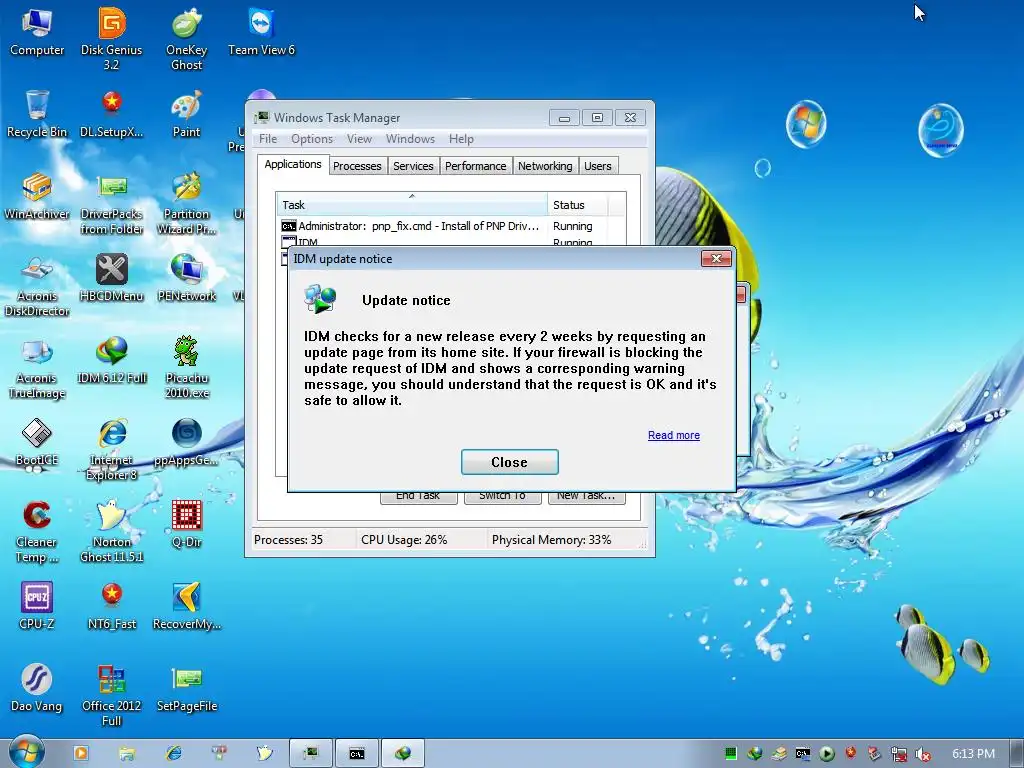Open the Recycle Bin
The image size is (1024, 768).
pos(37,114)
